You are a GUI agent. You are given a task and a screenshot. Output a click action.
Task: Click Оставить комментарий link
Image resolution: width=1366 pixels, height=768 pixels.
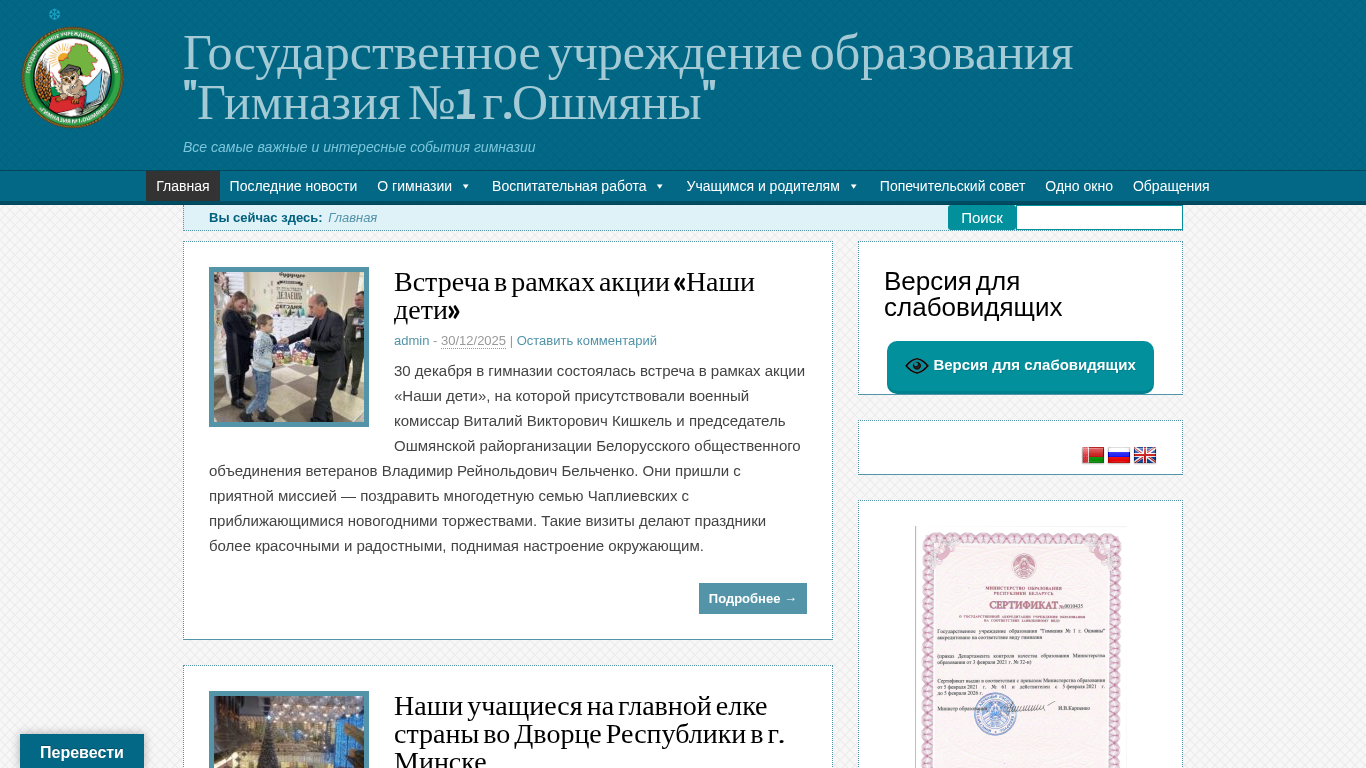587,341
